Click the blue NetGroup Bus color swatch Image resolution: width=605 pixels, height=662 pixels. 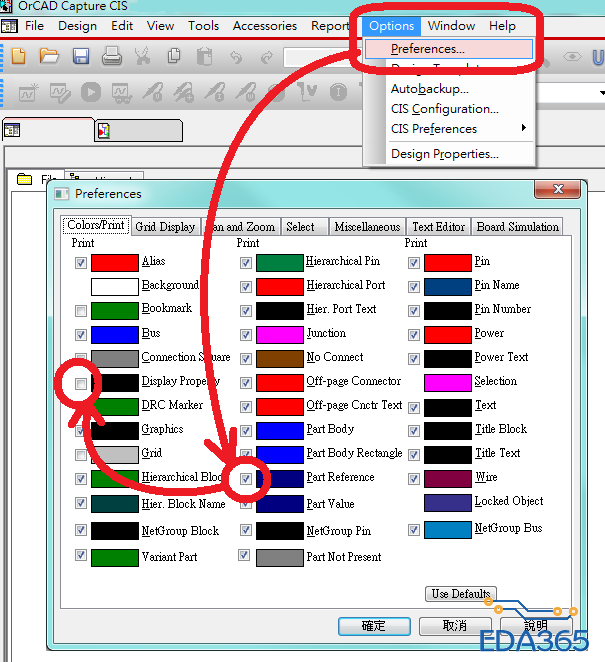(448, 530)
